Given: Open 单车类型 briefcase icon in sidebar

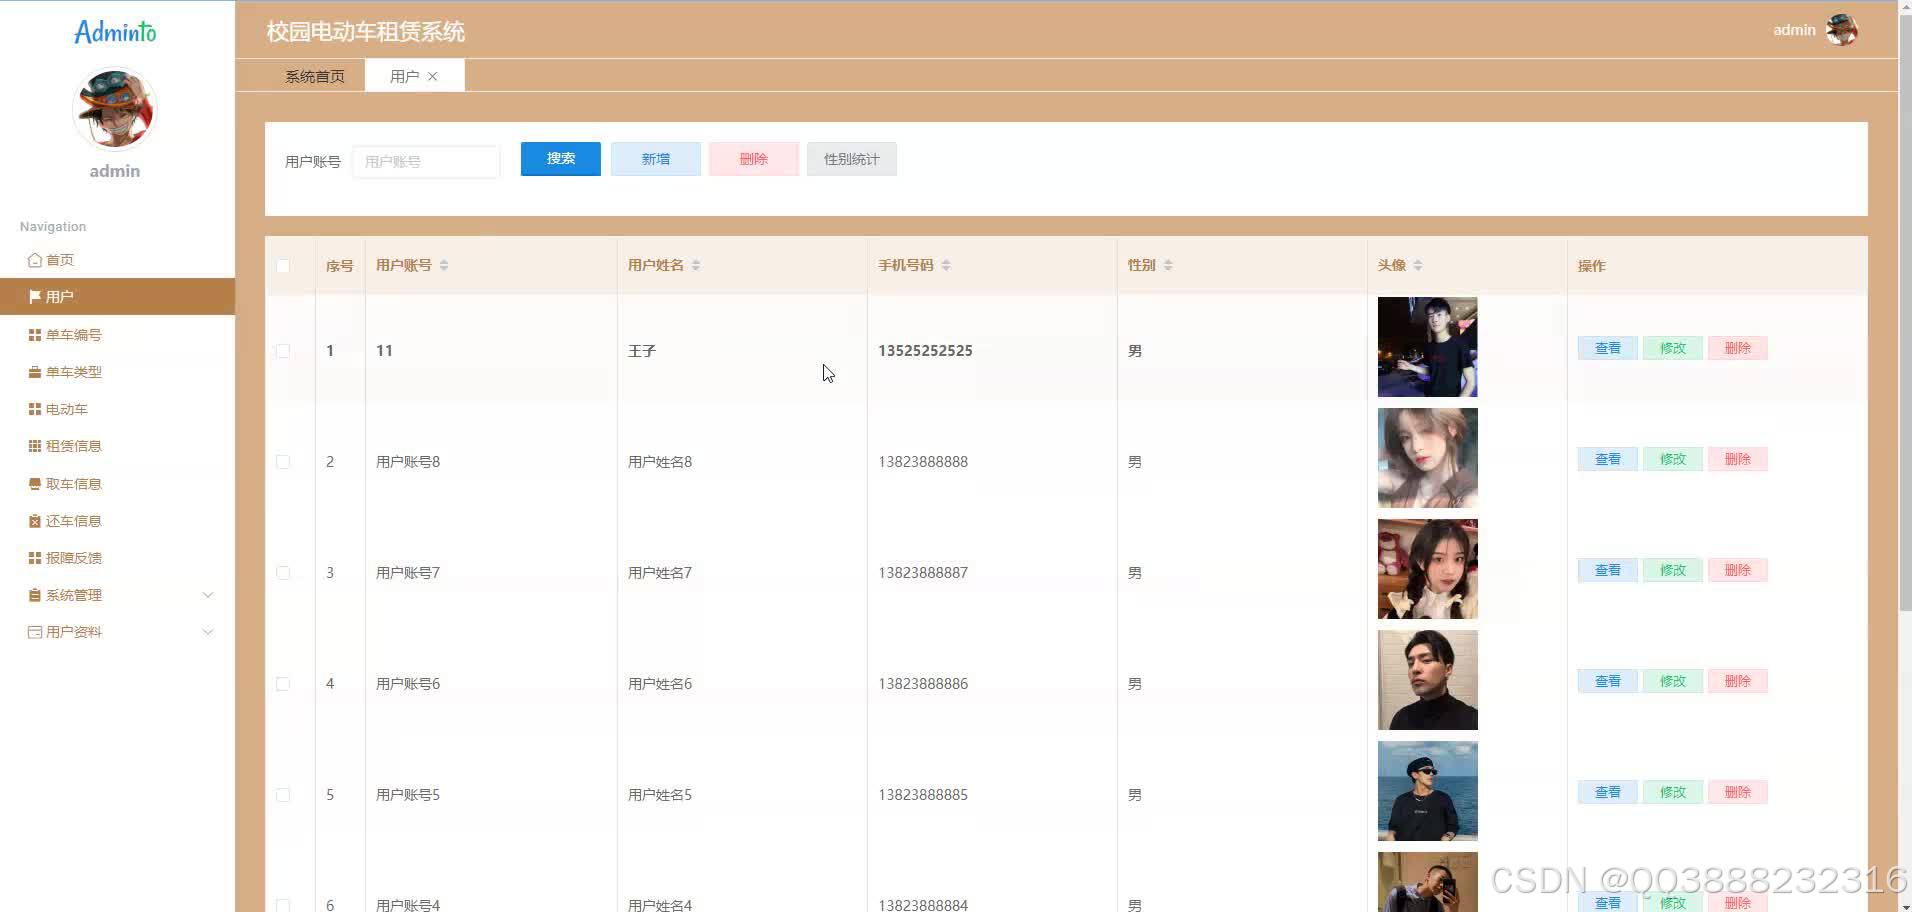Looking at the screenshot, I should [x=35, y=372].
